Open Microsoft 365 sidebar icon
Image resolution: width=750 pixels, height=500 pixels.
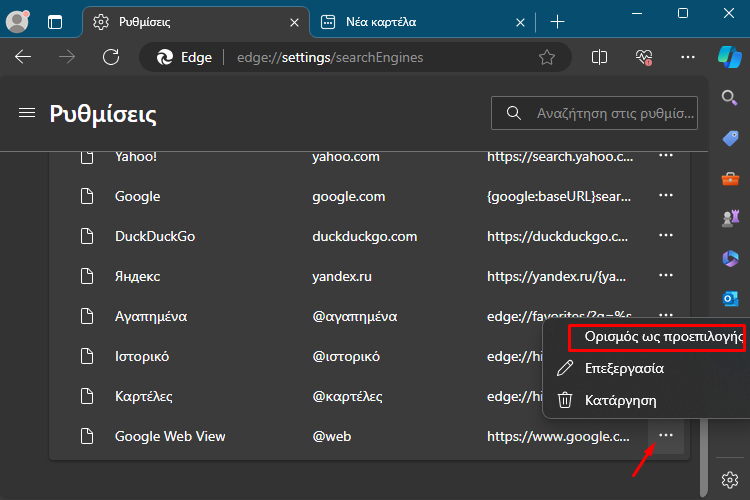[730, 258]
